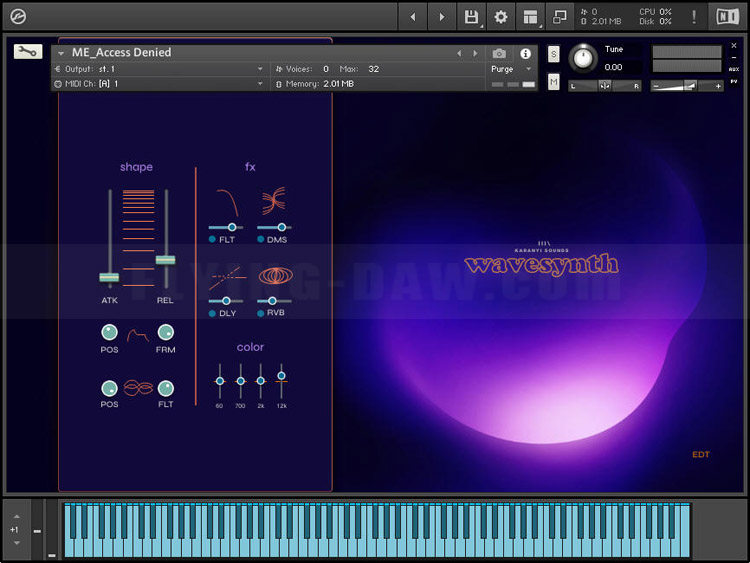
Task: Collapse the ME_Access Denied instrument header
Action: click(x=61, y=54)
